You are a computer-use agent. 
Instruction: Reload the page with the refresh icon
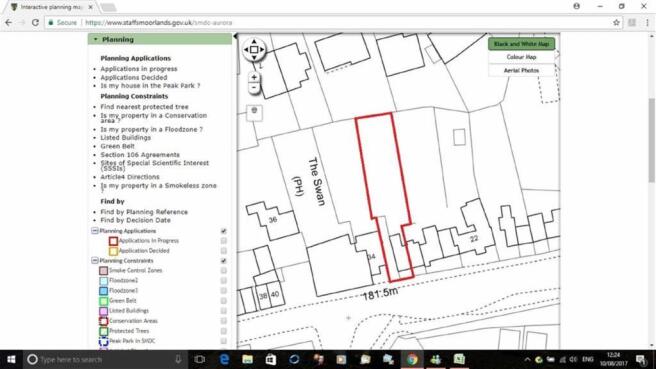(x=36, y=23)
